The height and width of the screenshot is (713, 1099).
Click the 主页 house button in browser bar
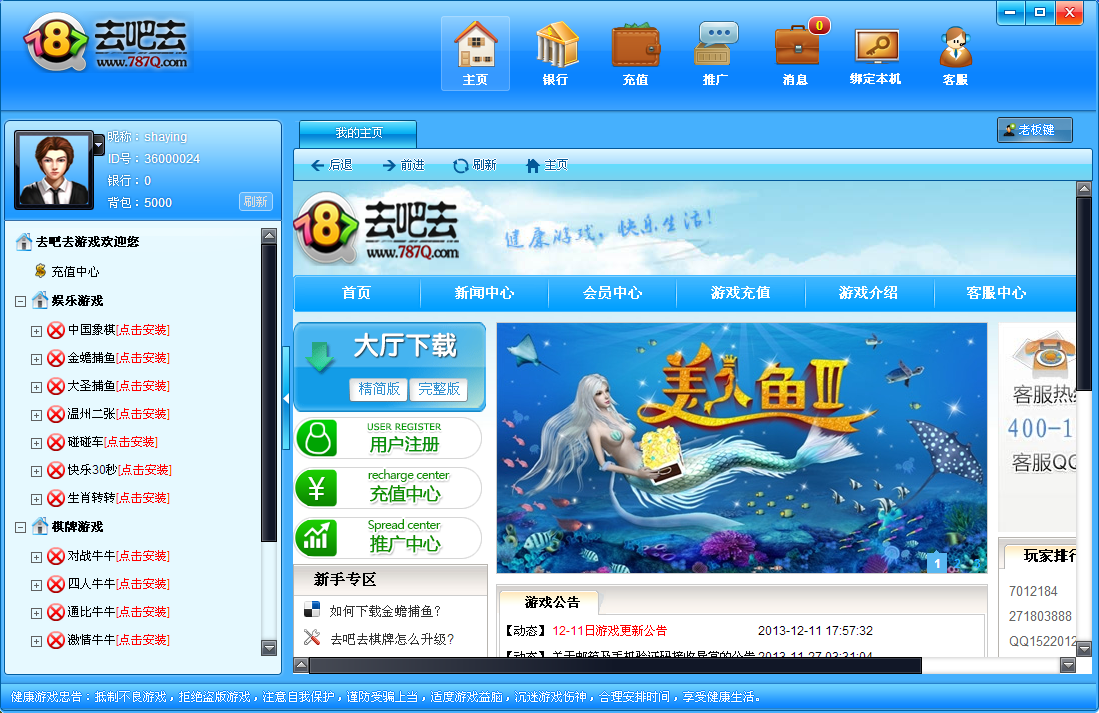[x=547, y=165]
